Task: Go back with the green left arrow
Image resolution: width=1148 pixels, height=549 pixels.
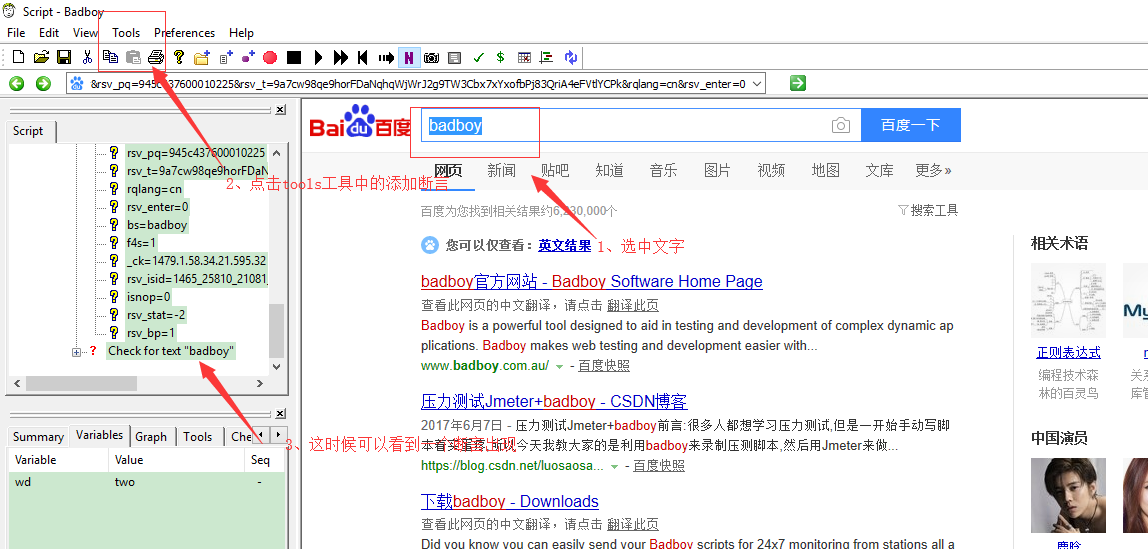Action: [x=17, y=84]
